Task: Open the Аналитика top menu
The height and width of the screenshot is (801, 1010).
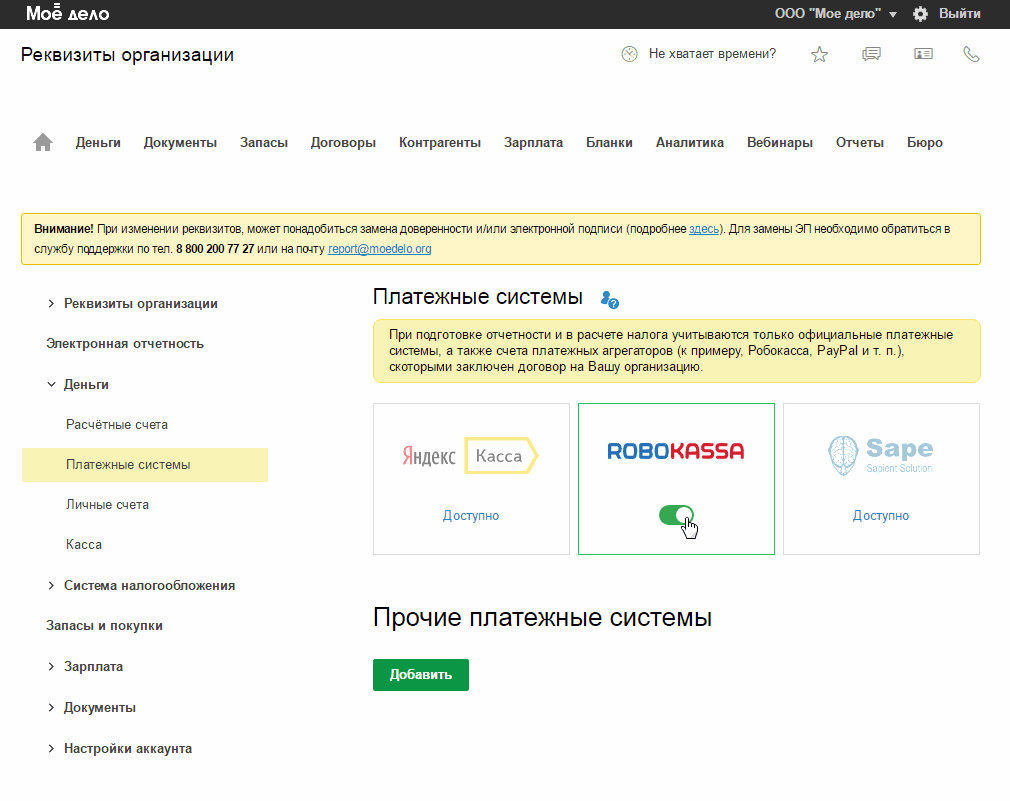Action: click(x=690, y=143)
